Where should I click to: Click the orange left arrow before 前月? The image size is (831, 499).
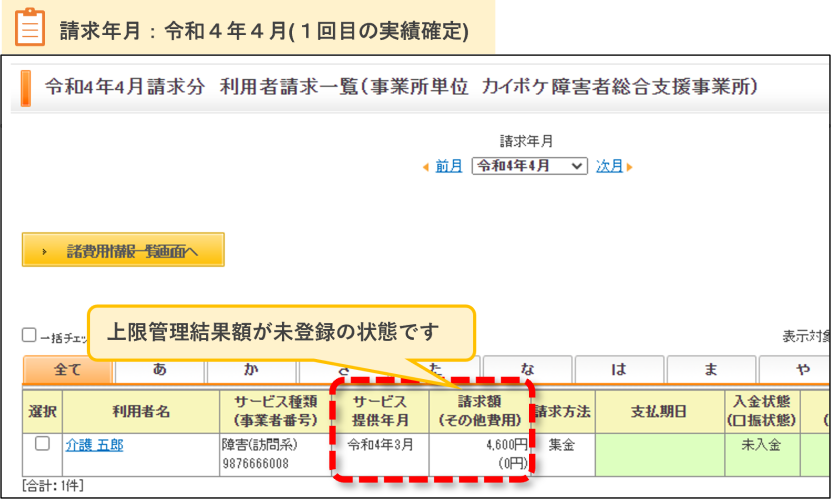pos(426,167)
